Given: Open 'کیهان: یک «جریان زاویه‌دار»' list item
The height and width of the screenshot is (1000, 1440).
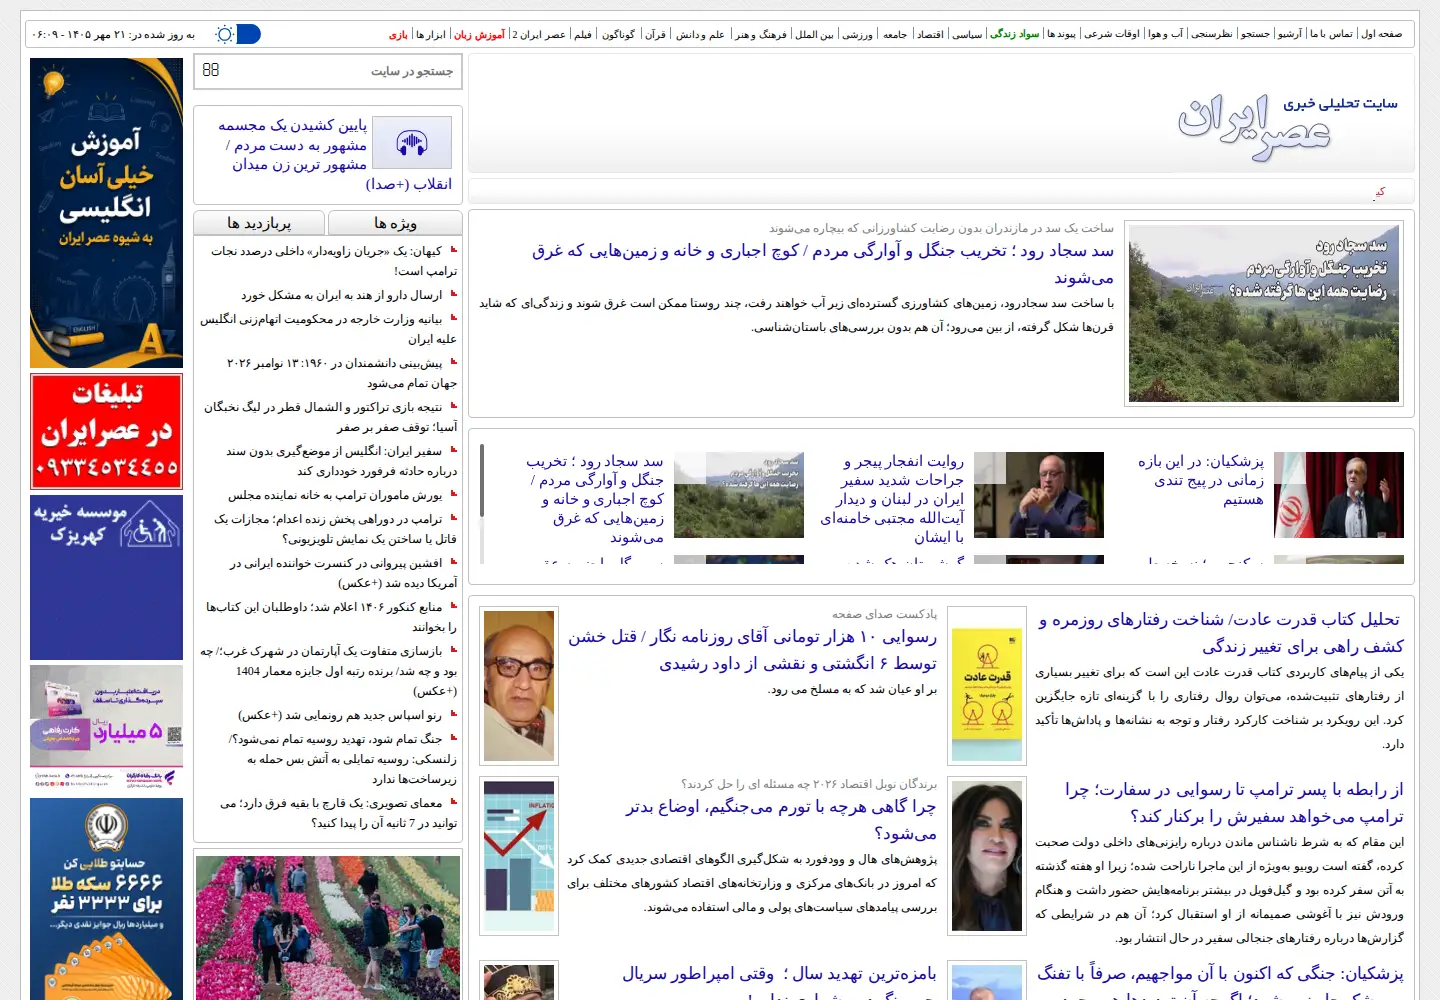Looking at the screenshot, I should [x=334, y=261].
